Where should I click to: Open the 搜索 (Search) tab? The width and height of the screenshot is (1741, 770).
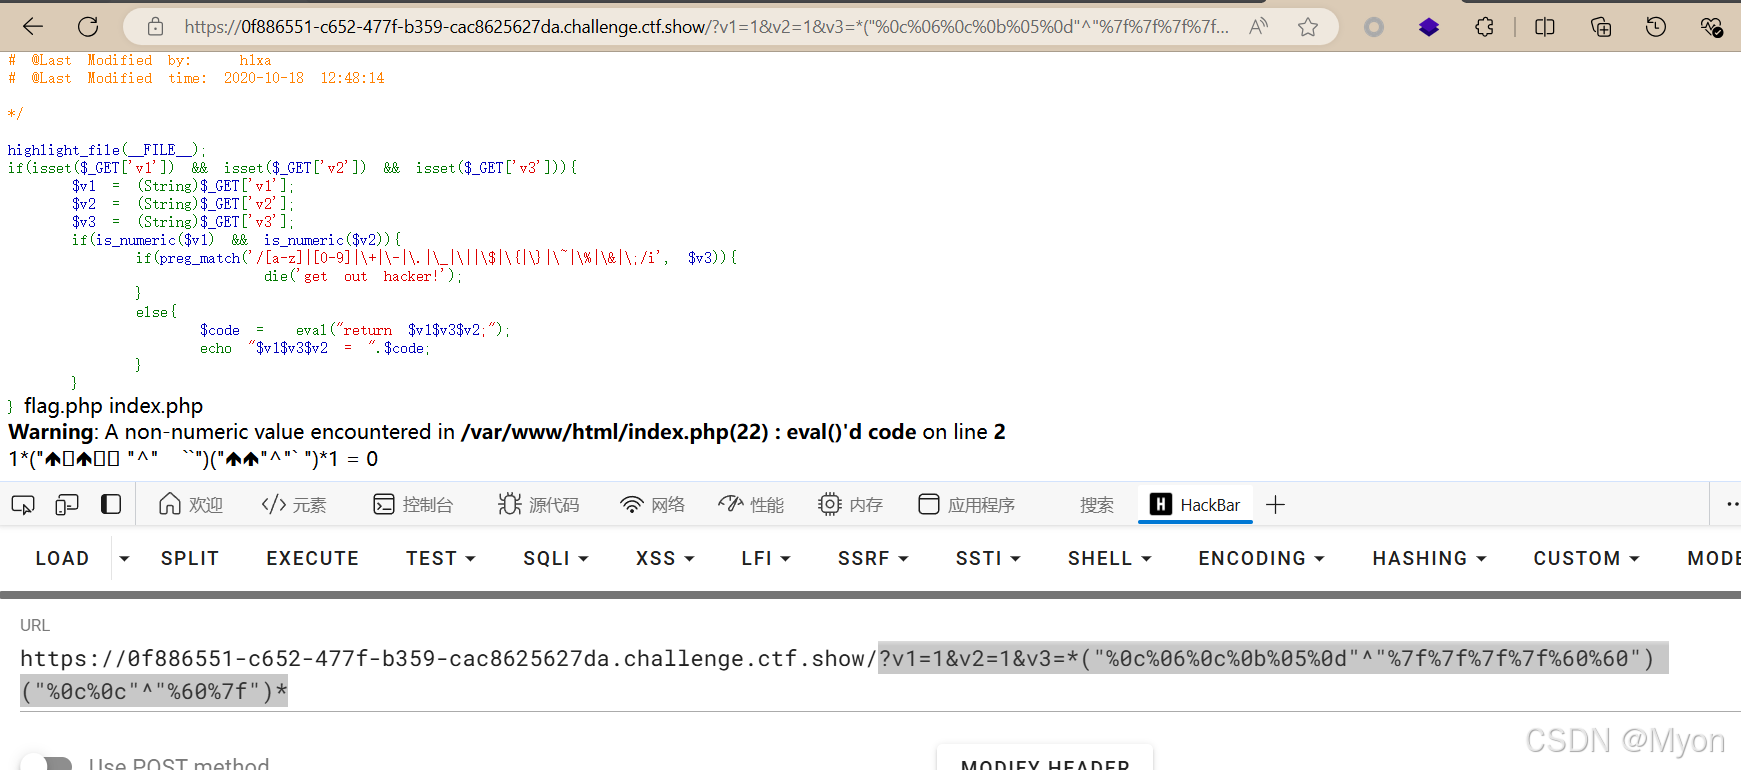tap(1097, 505)
